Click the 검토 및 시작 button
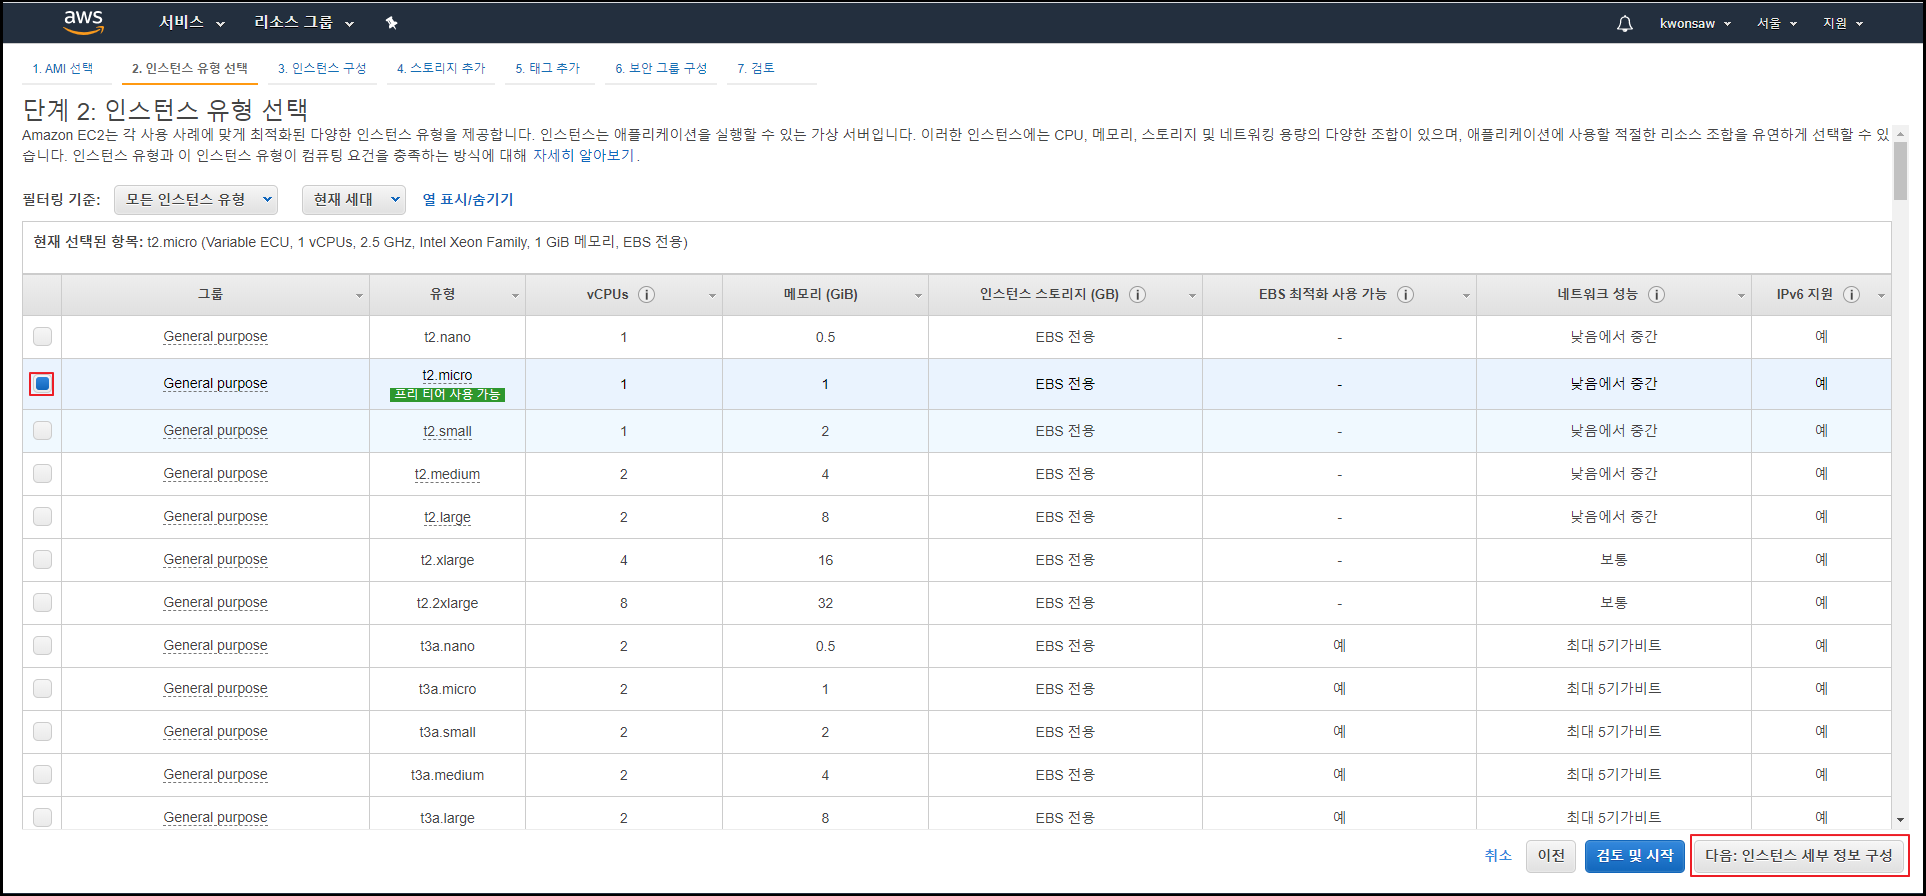Image resolution: width=1926 pixels, height=896 pixels. tap(1635, 855)
